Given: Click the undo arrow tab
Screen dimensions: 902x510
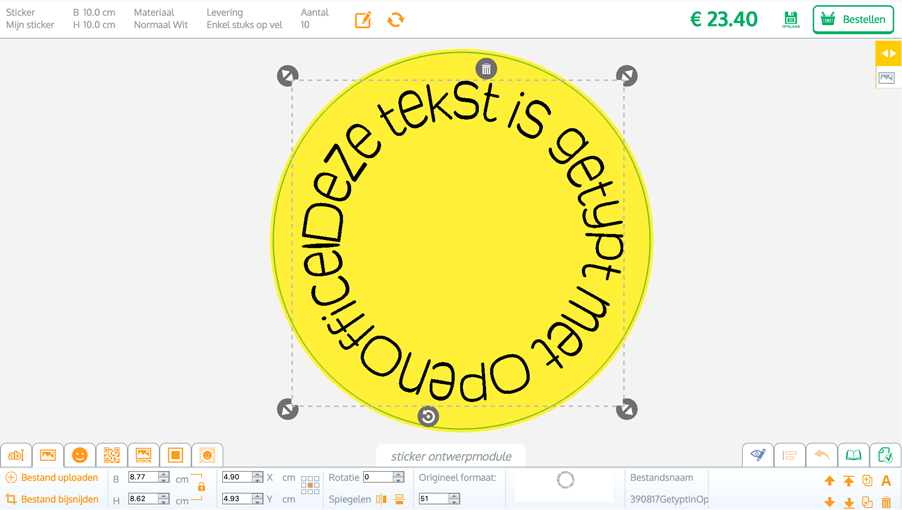Looking at the screenshot, I should point(821,455).
